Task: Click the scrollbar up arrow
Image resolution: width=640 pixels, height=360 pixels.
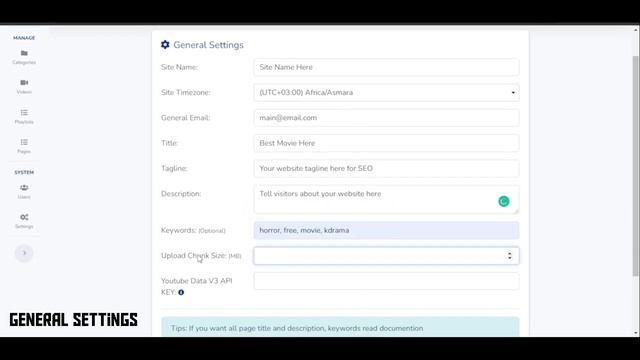Action: point(636,30)
